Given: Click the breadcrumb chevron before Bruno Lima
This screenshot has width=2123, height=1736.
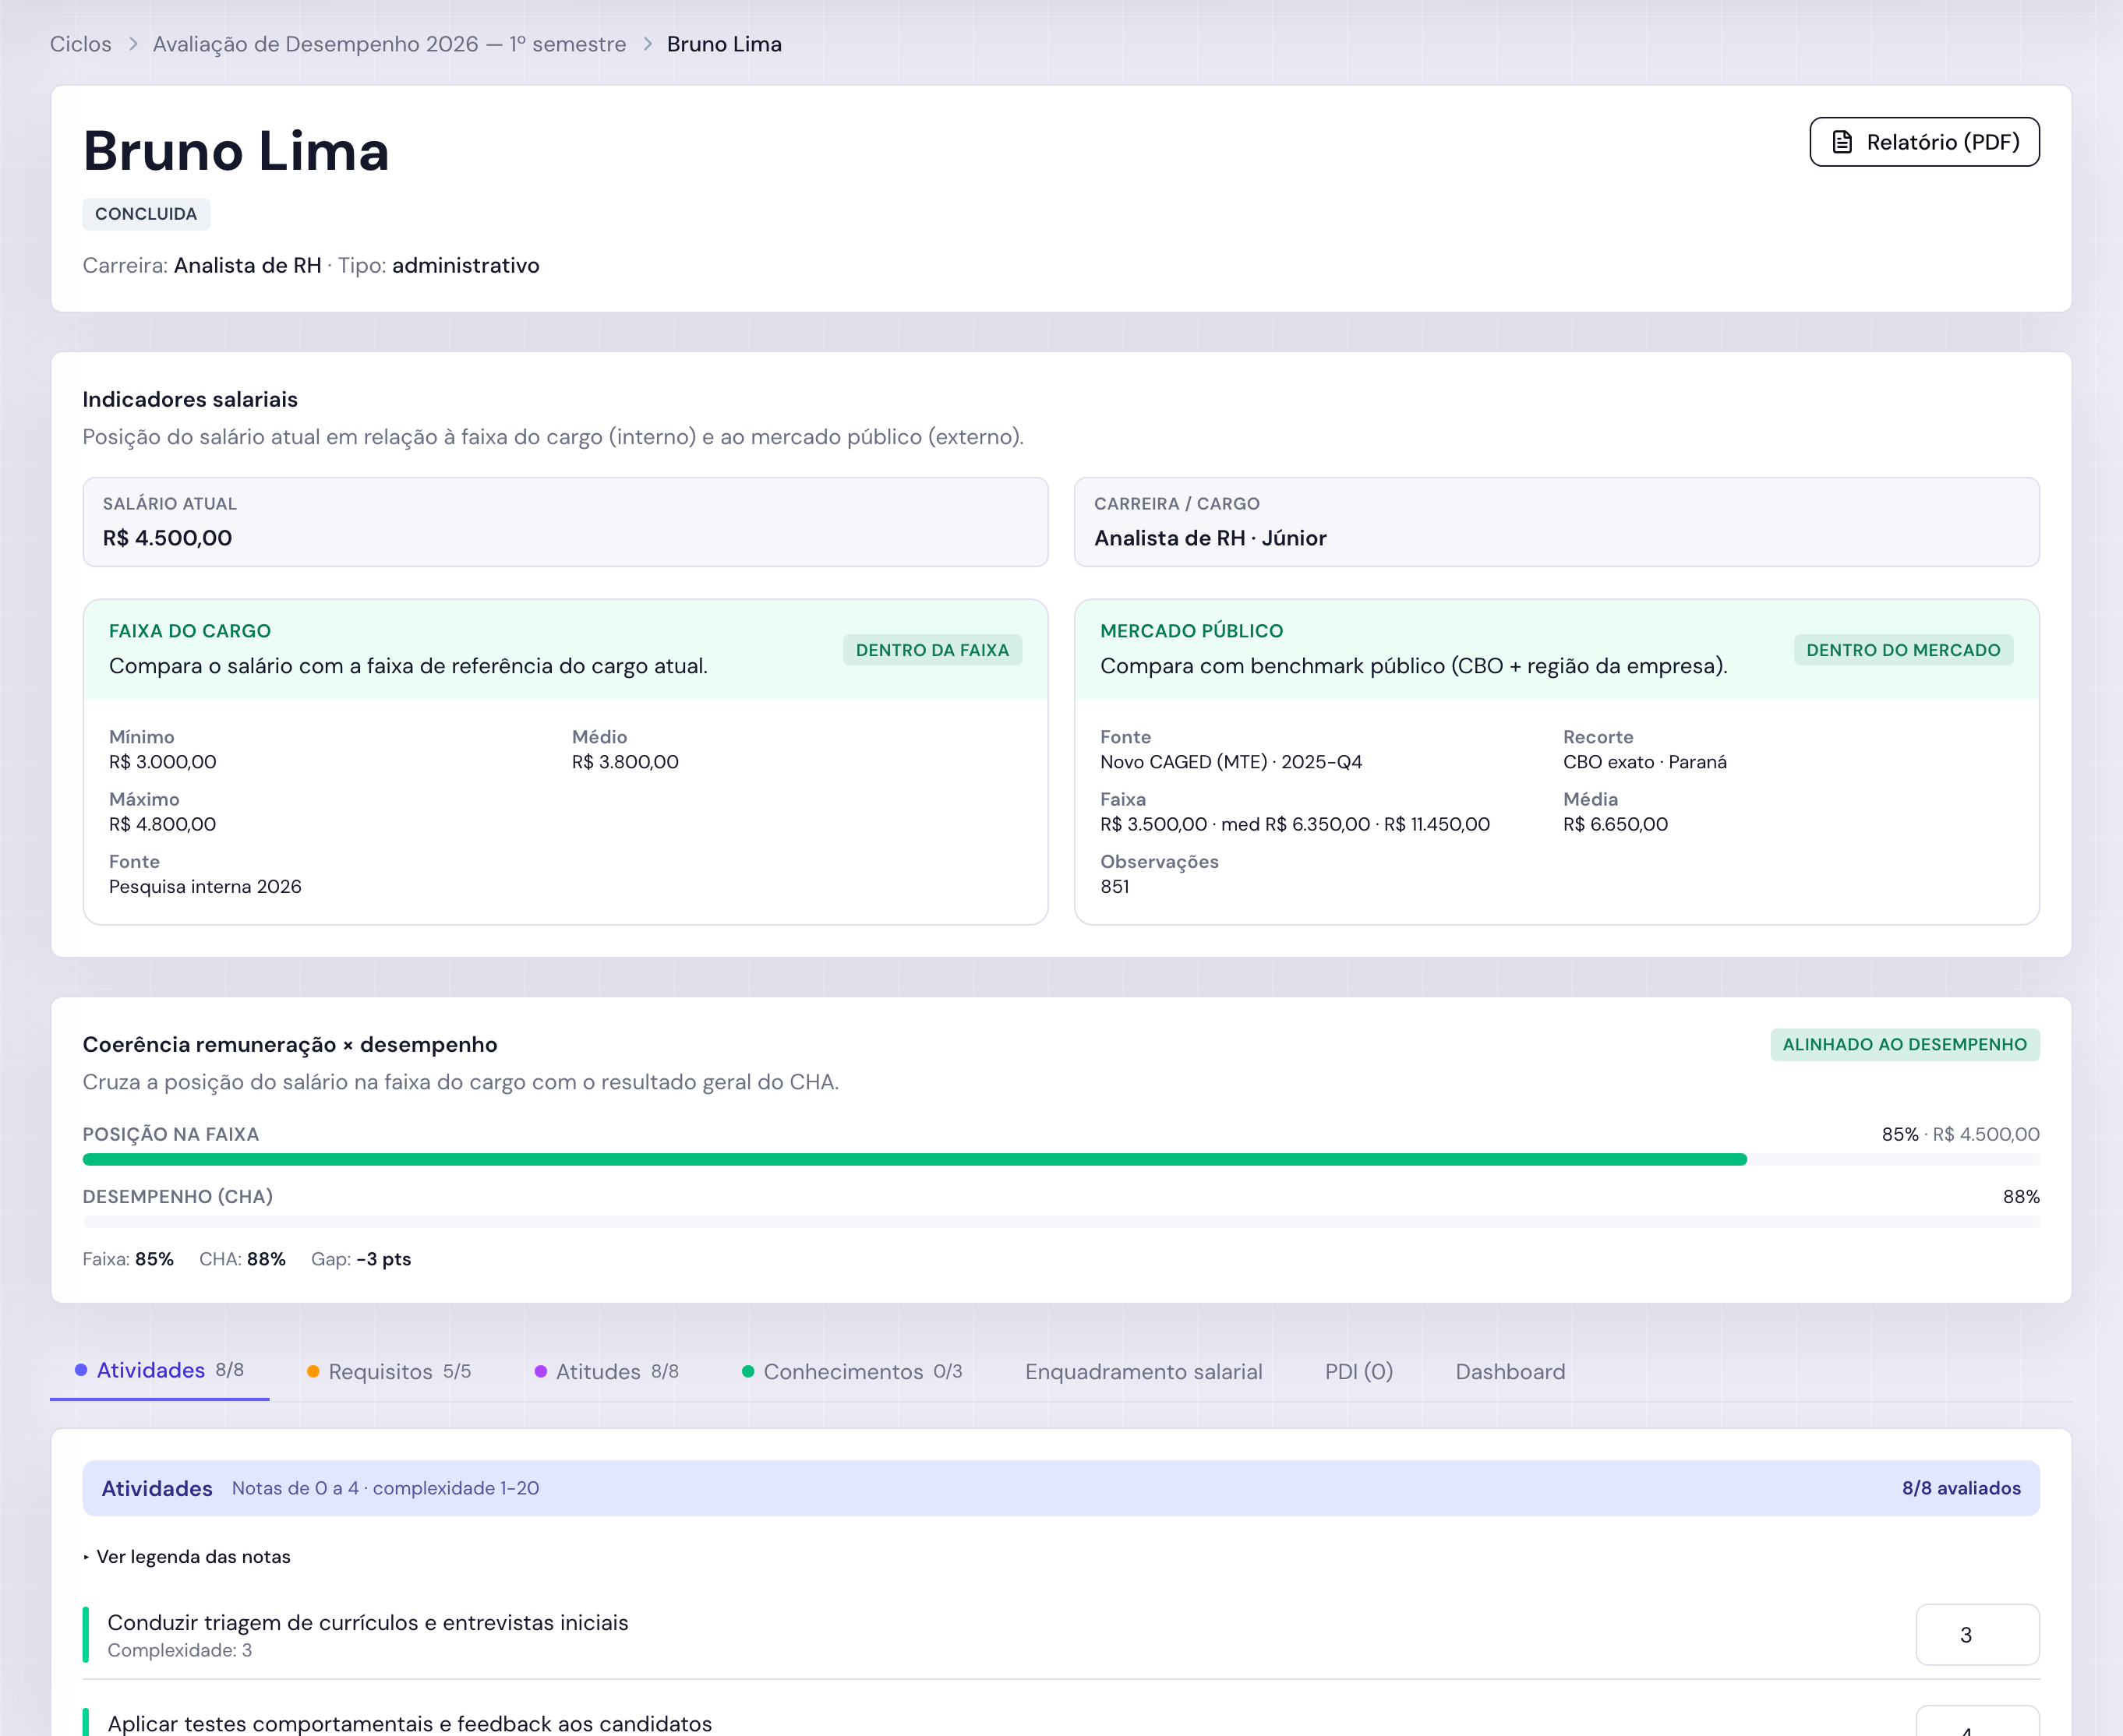Looking at the screenshot, I should (x=648, y=44).
